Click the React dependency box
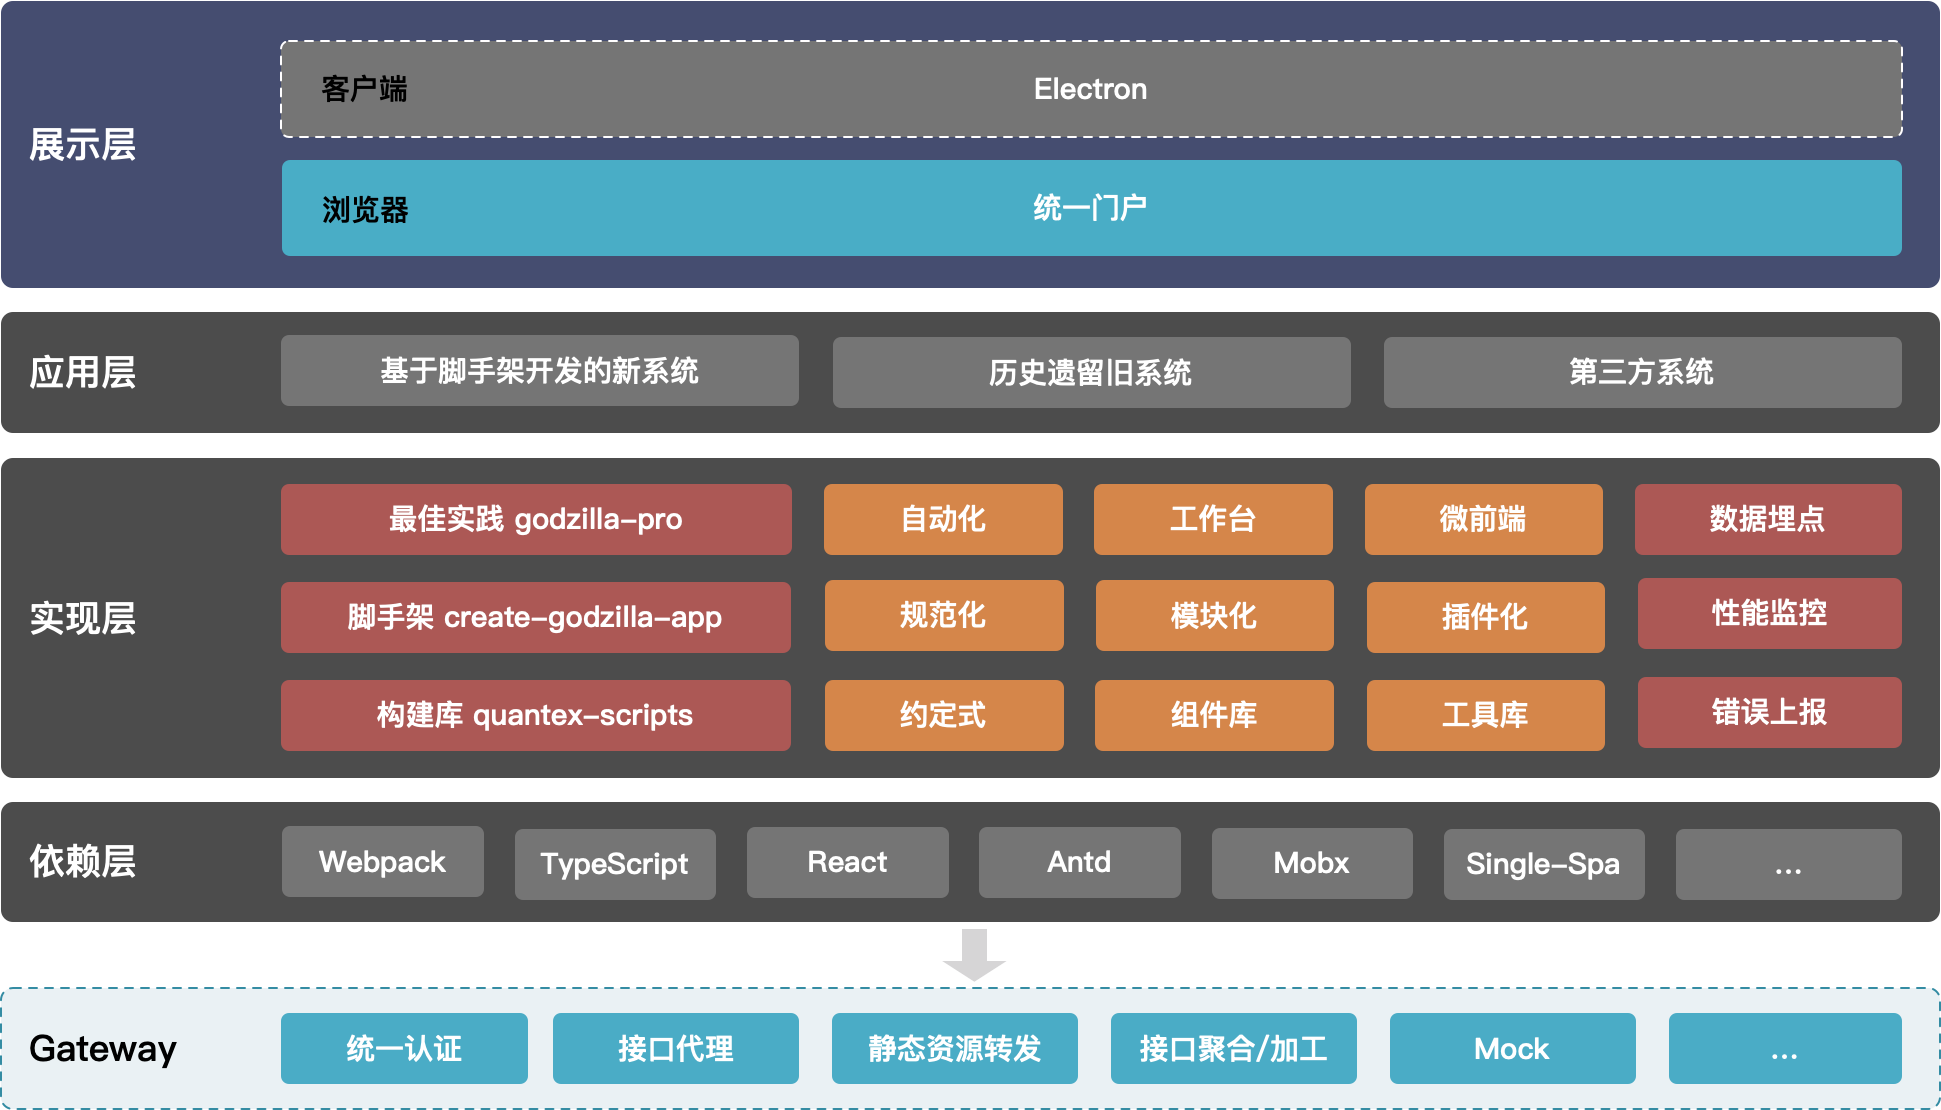This screenshot has height=1110, width=1941. (x=848, y=862)
